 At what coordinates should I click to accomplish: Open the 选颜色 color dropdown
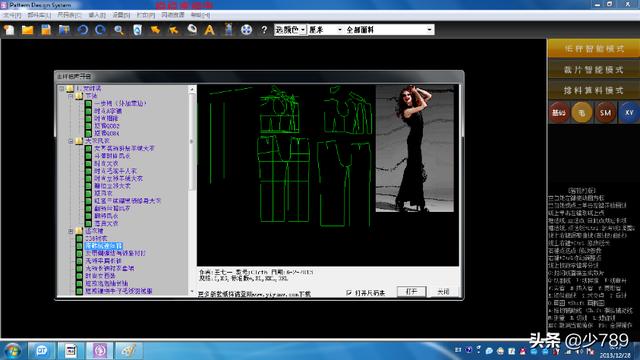click(x=290, y=30)
